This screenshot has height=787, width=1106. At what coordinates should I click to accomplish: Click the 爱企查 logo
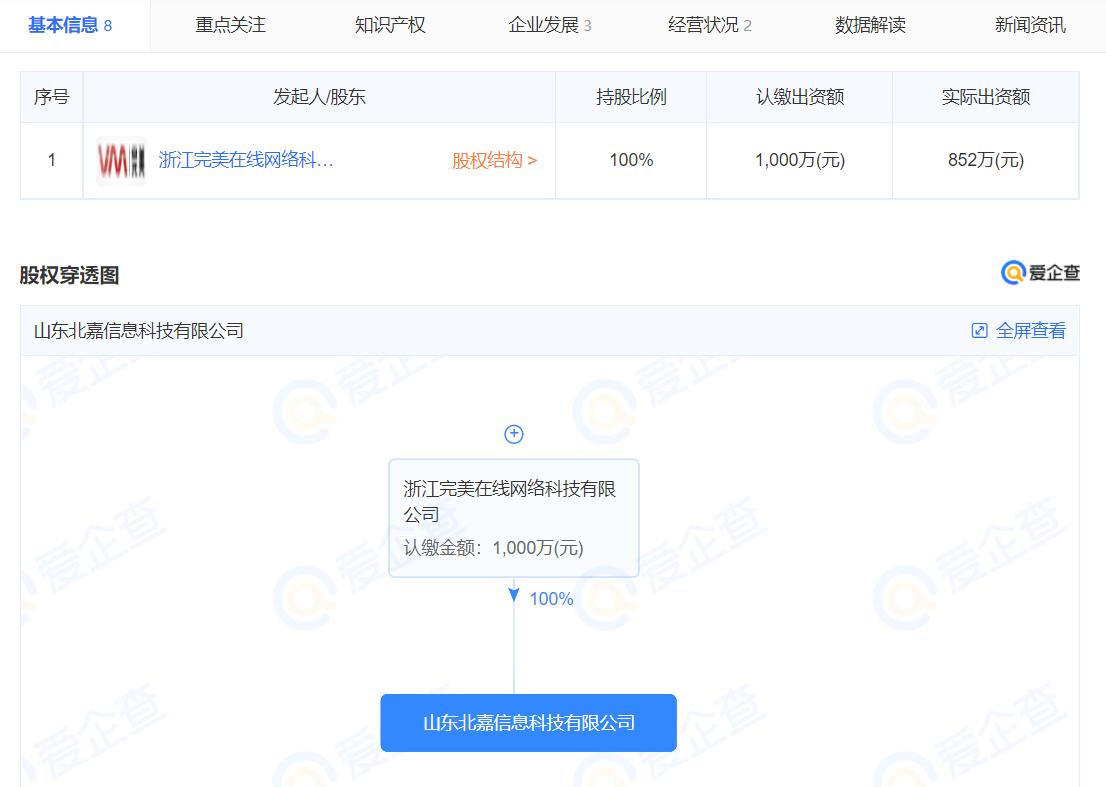coord(1040,273)
